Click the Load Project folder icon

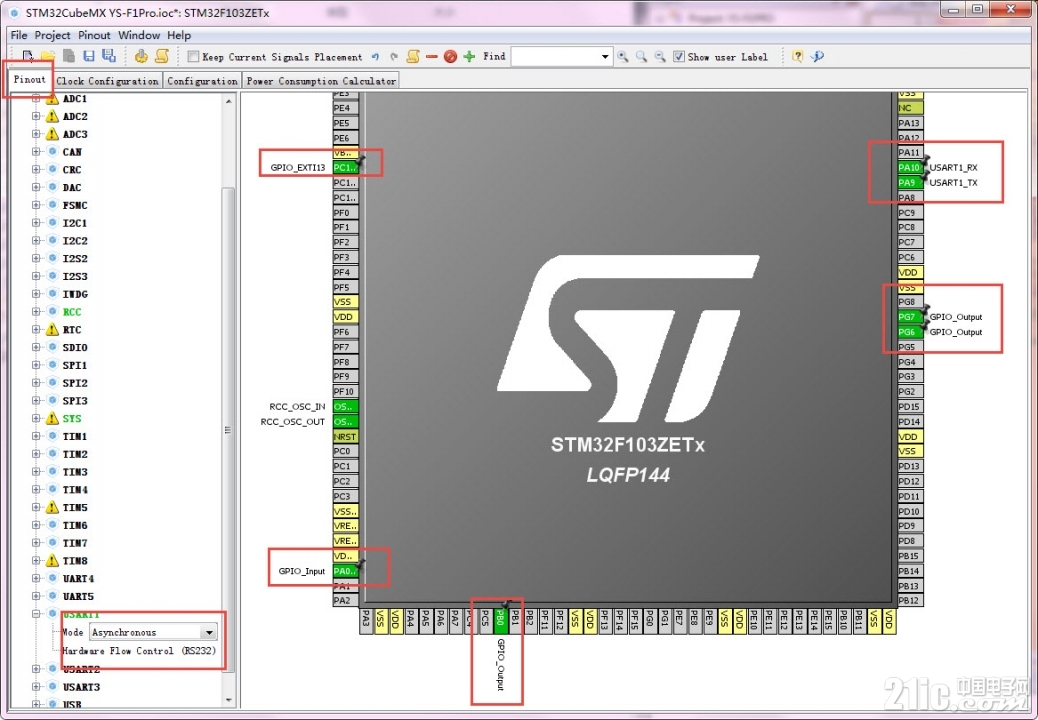pos(48,57)
